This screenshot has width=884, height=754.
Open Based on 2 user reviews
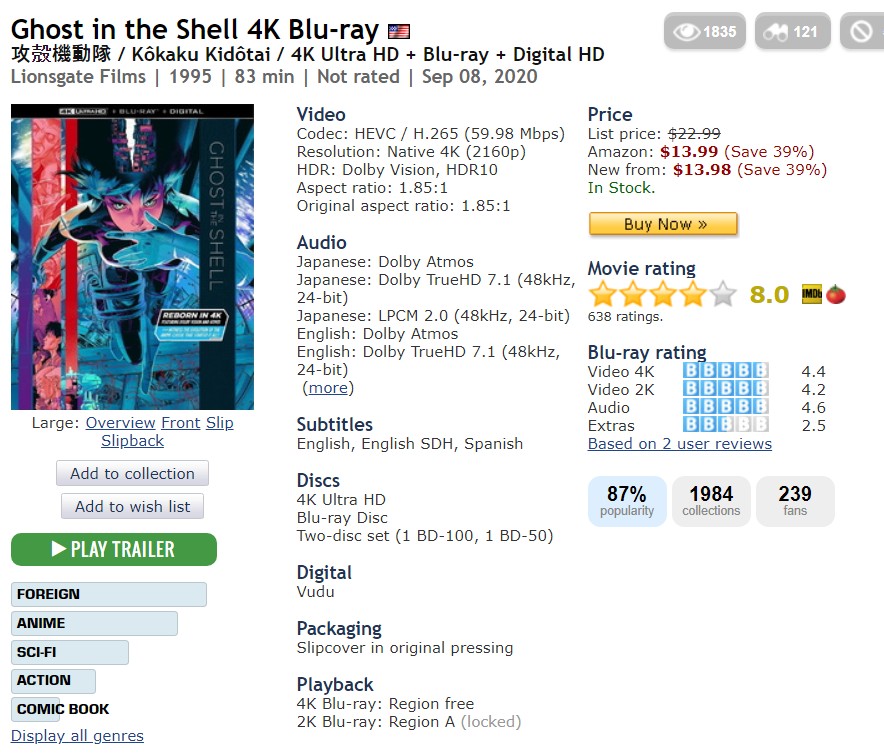point(679,443)
